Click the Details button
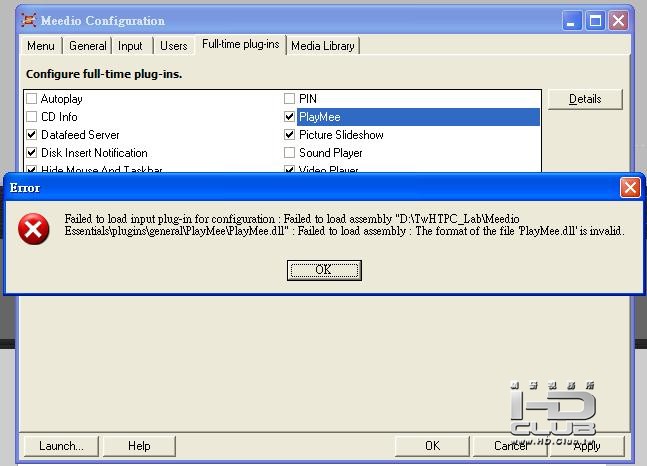647x466 pixels. 585,99
